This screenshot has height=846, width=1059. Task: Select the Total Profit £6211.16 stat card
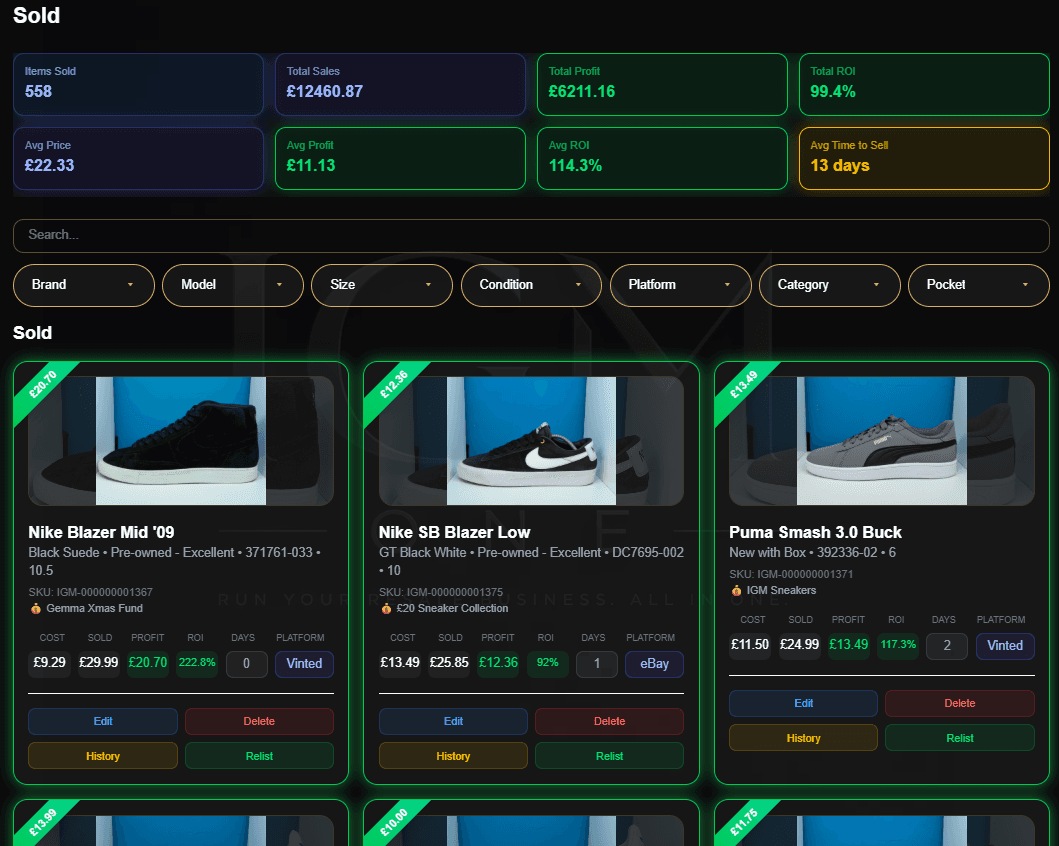pos(663,84)
